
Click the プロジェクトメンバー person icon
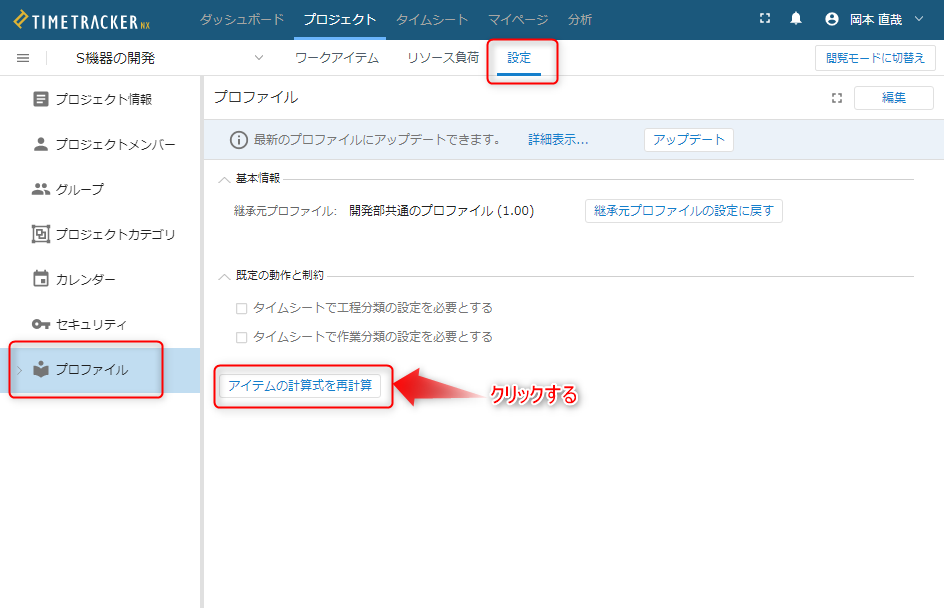tap(40, 144)
